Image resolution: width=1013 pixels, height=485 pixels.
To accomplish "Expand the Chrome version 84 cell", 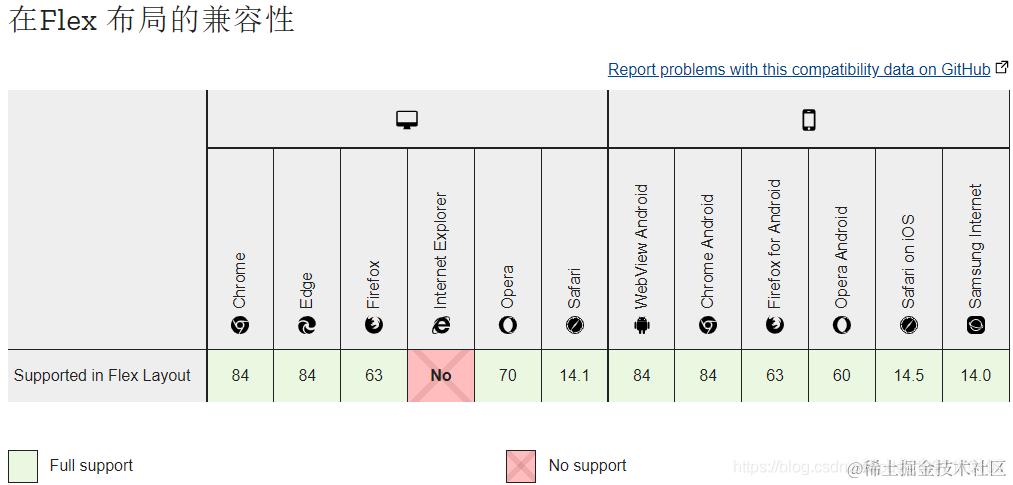I will tap(240, 375).
